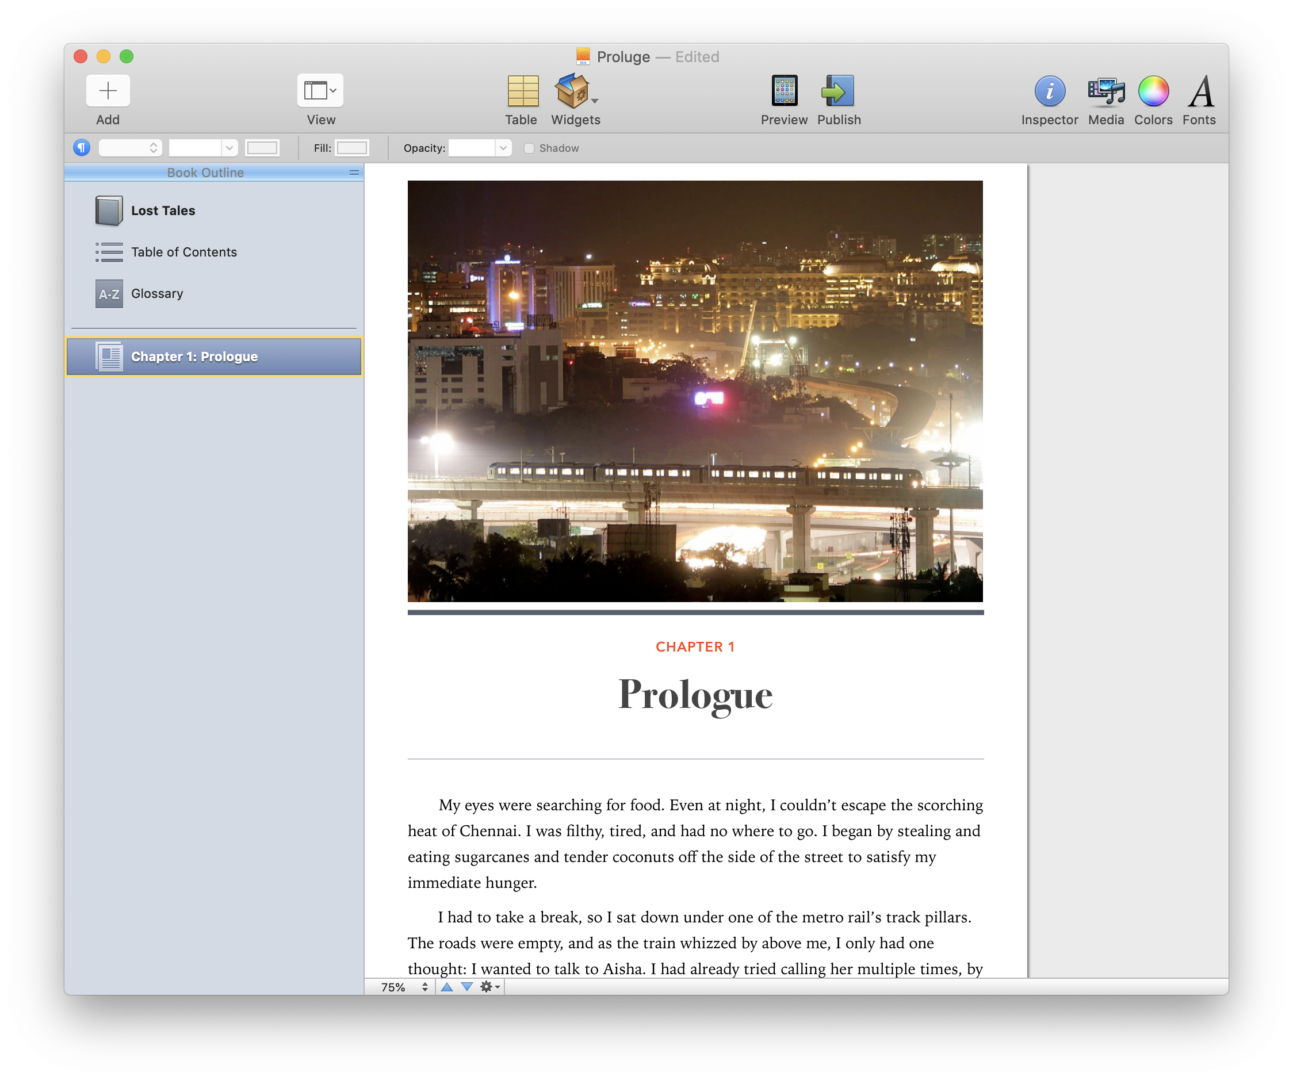Go to previous page with up arrow

click(x=447, y=987)
